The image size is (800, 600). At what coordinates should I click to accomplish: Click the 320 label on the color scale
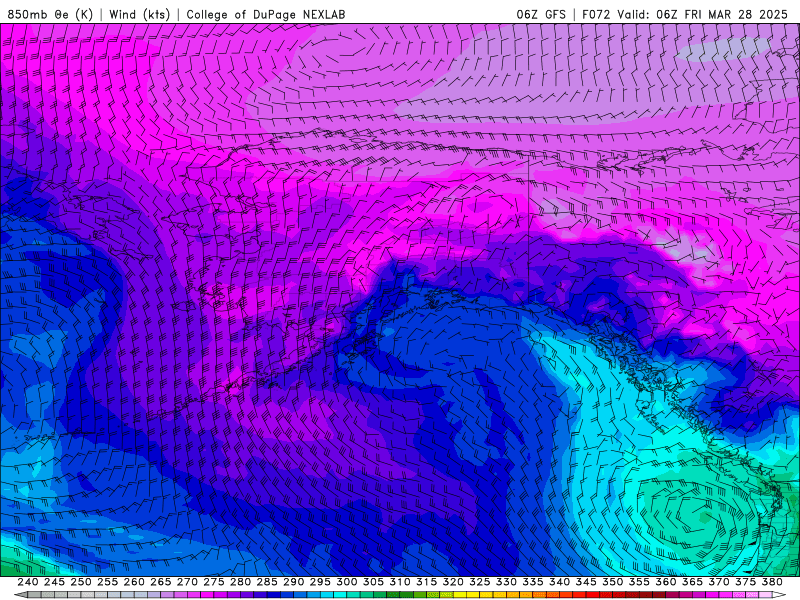coord(453,582)
